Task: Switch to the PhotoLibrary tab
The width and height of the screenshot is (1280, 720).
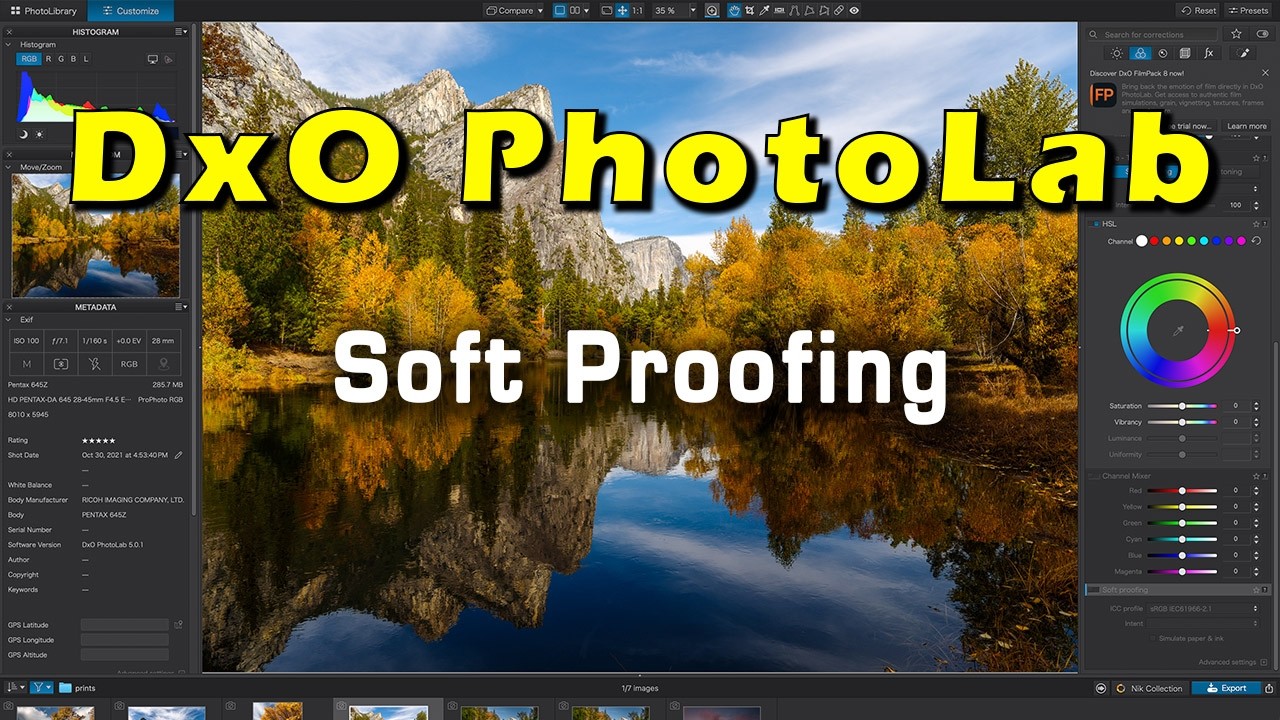Action: (43, 11)
